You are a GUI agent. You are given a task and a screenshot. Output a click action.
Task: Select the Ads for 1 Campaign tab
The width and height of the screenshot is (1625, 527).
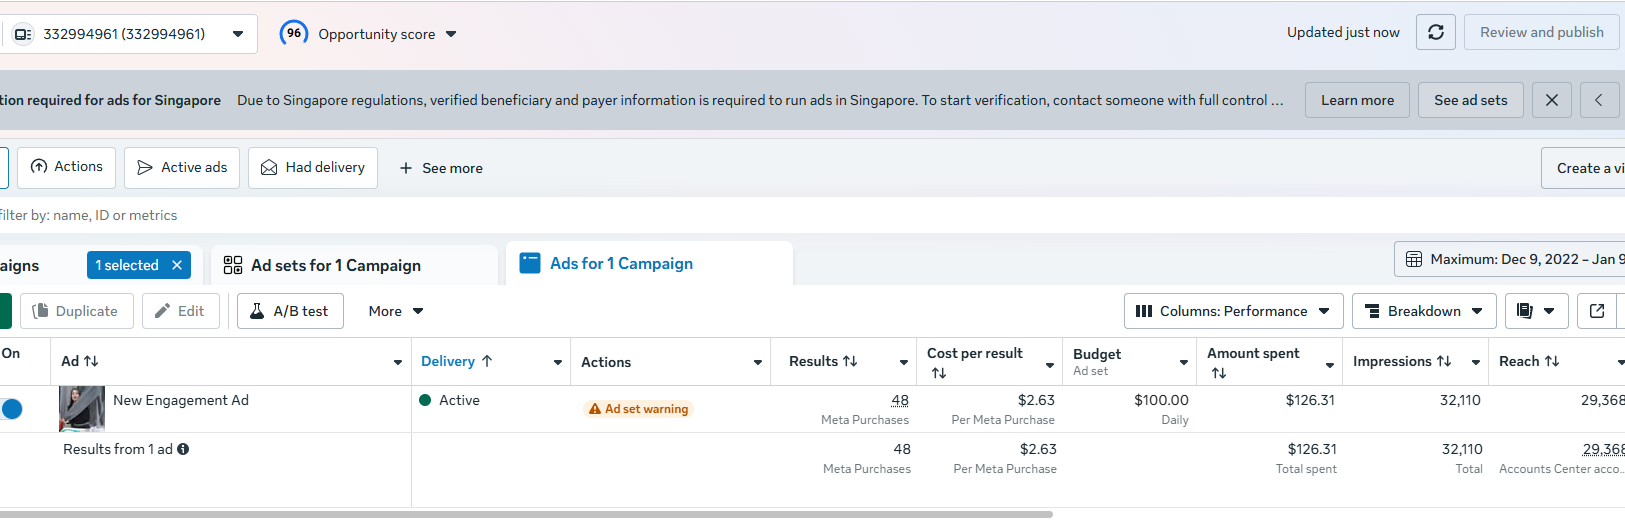(x=620, y=263)
